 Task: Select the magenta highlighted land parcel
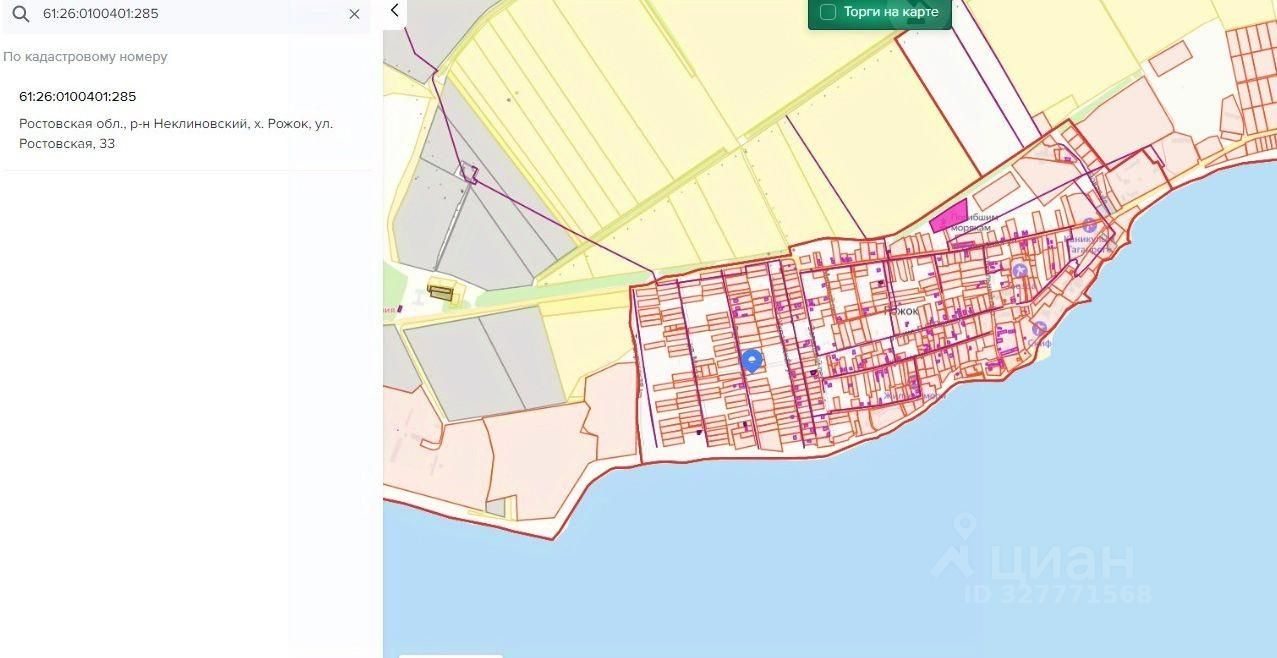948,215
